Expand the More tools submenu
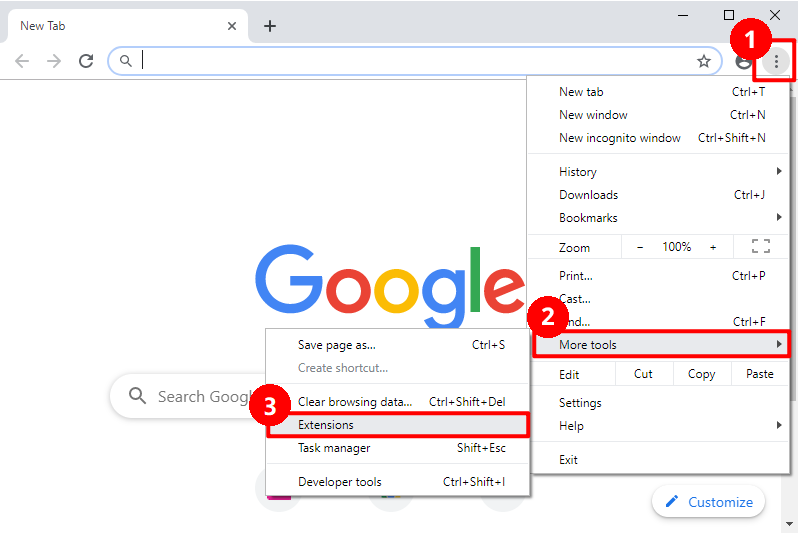798x533 pixels. click(x=660, y=345)
